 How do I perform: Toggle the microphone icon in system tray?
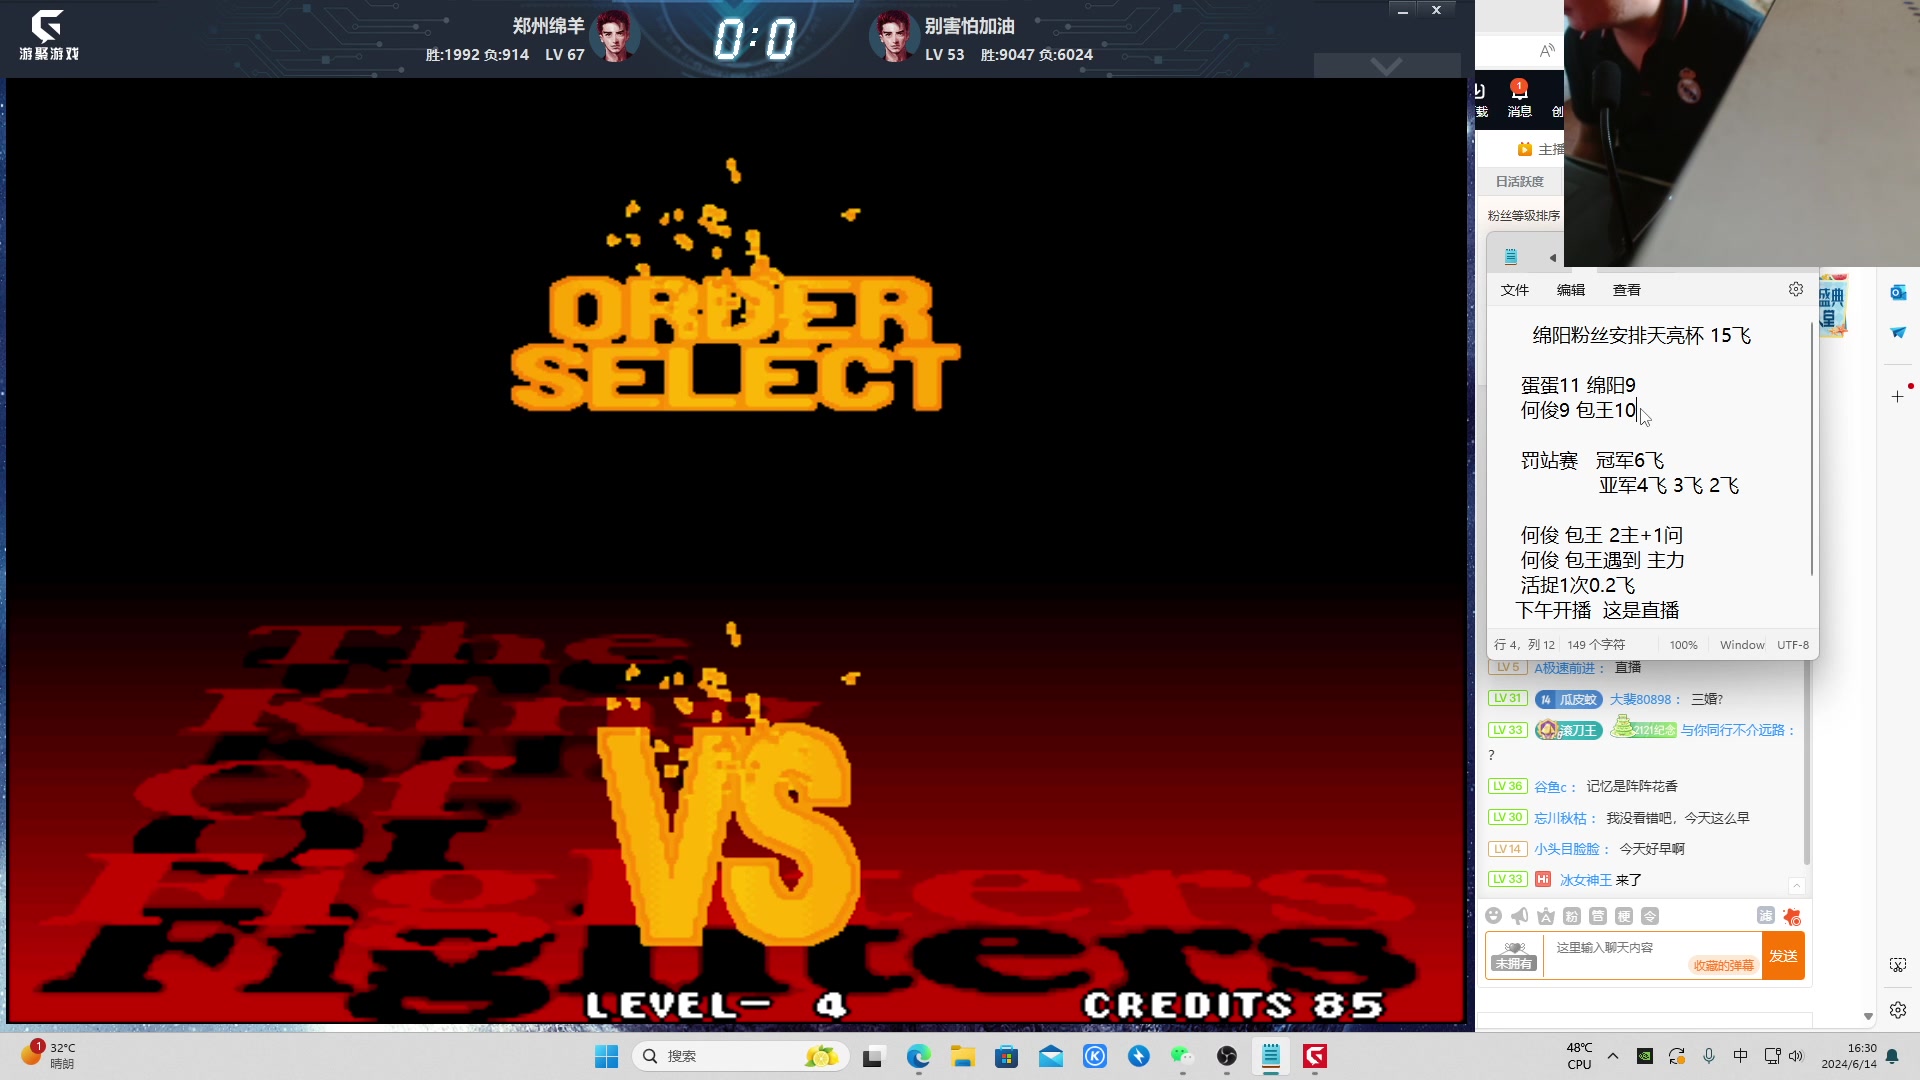click(x=1709, y=1056)
